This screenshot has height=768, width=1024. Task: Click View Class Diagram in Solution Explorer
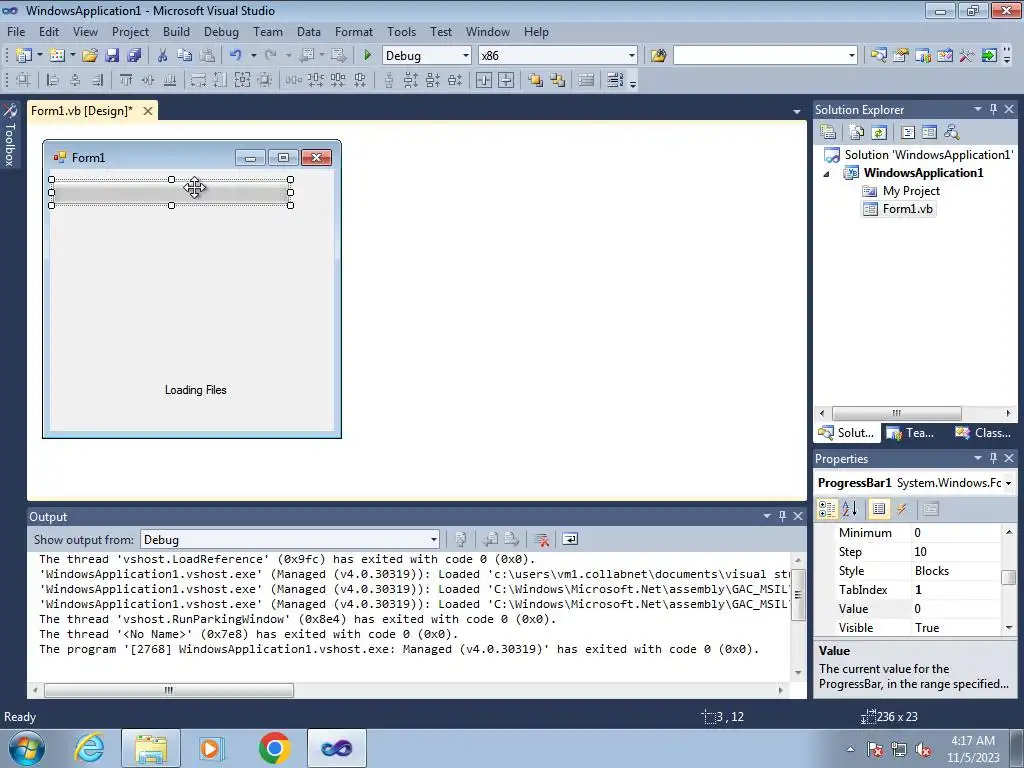click(952, 133)
